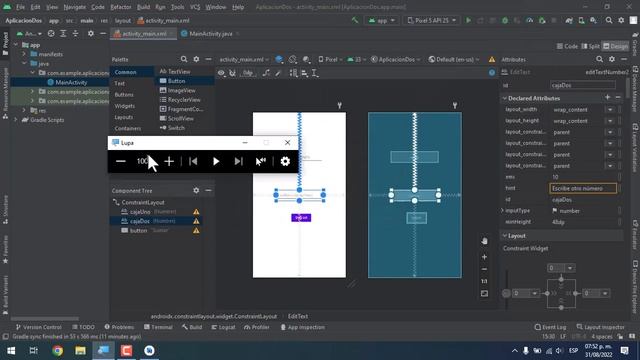This screenshot has width=640, height=360.
Task: Open the layout_width wrap_content dropdown
Action: pyautogui.click(x=610, y=109)
